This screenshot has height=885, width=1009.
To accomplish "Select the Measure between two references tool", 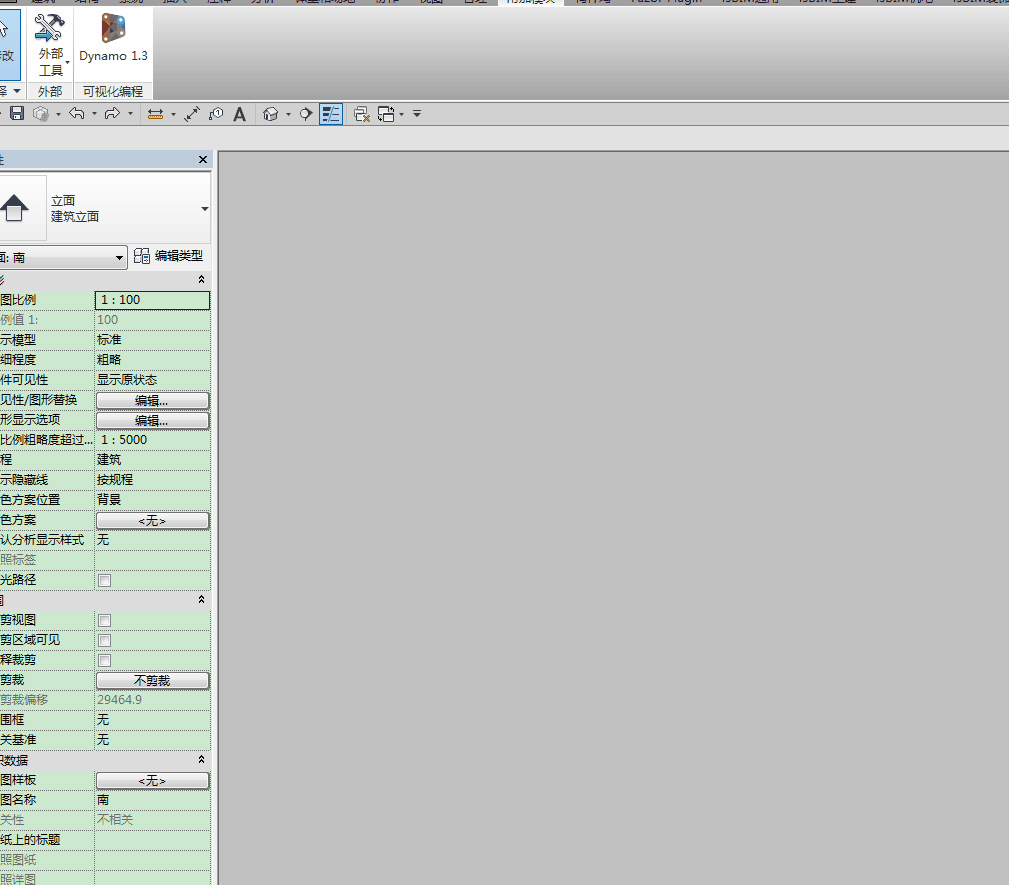I will [x=155, y=114].
